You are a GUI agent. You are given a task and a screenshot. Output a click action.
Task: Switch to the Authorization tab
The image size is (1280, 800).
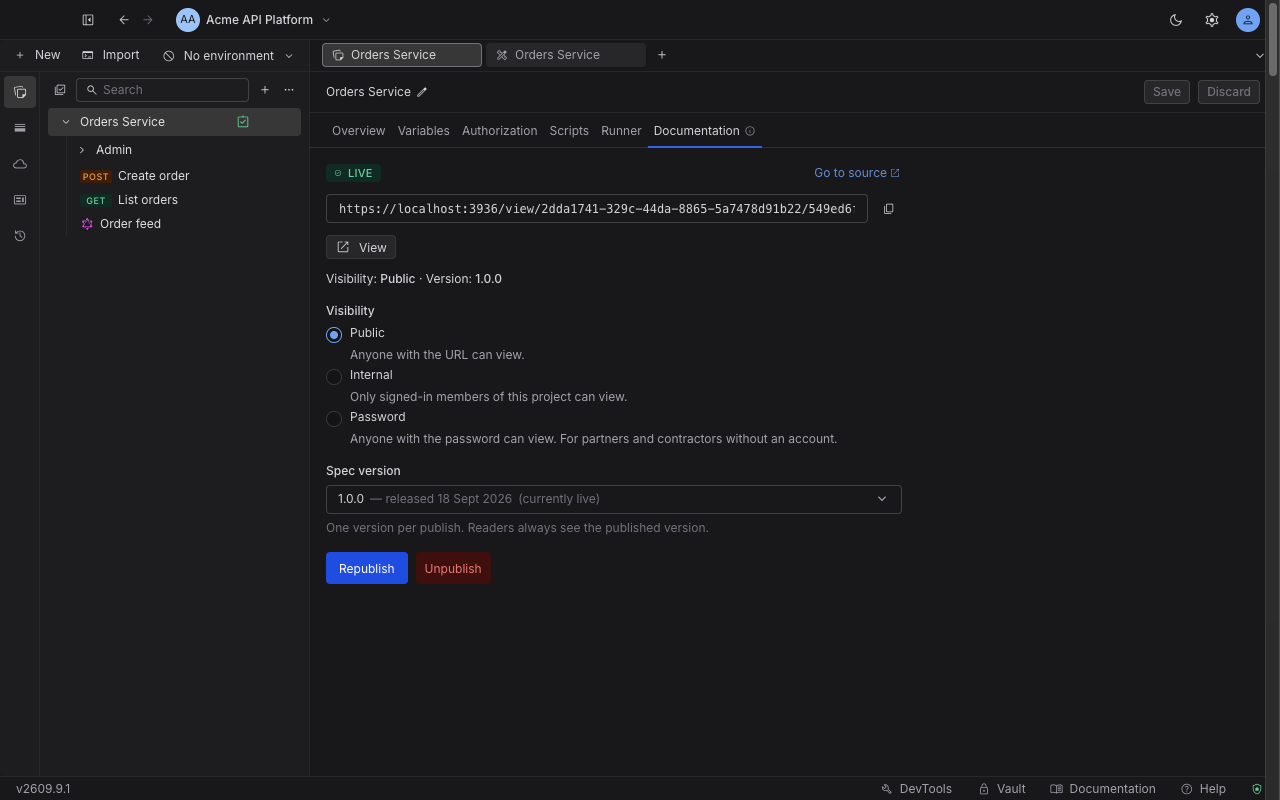499,131
